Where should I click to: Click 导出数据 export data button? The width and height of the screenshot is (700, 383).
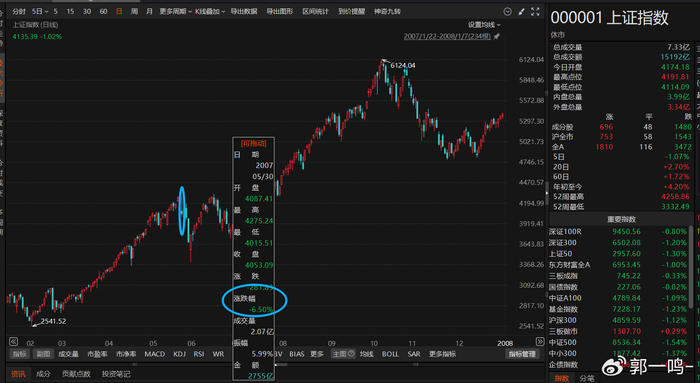click(x=244, y=12)
